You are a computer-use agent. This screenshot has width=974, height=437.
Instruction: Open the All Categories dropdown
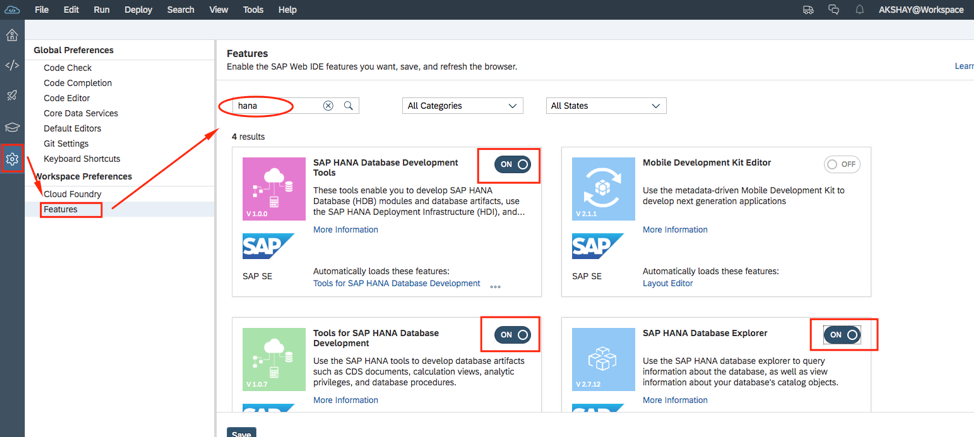pos(462,106)
